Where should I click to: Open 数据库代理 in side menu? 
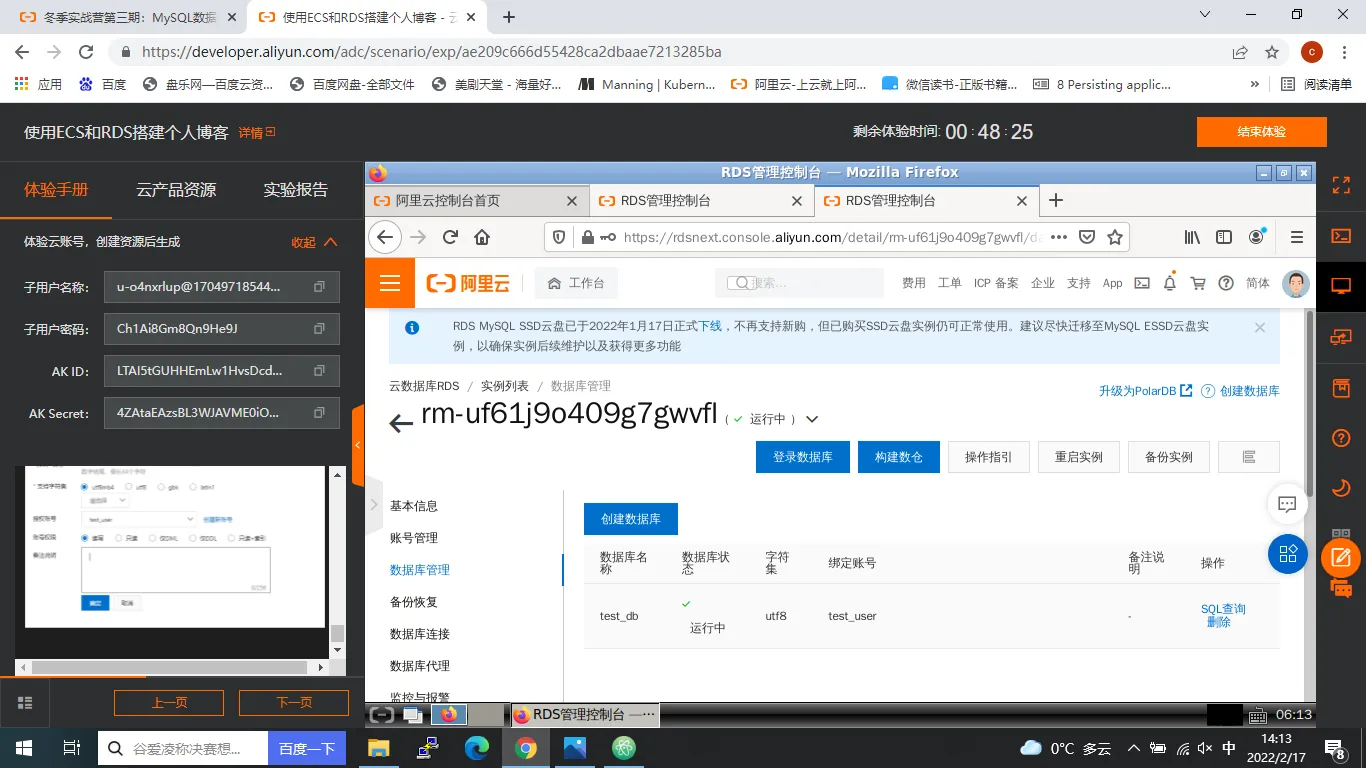click(420, 666)
